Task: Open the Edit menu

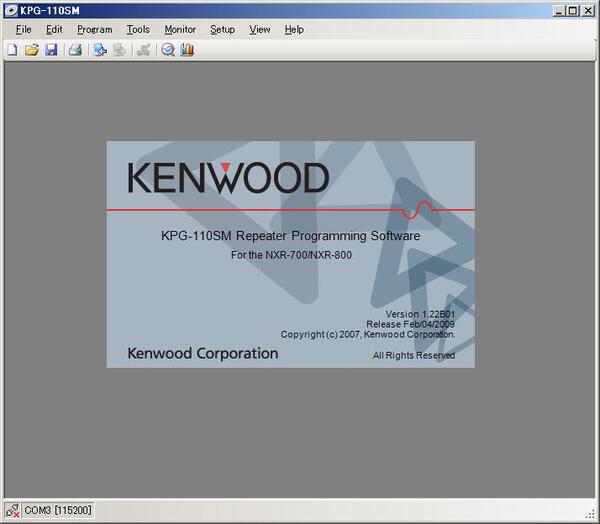Action: point(54,29)
